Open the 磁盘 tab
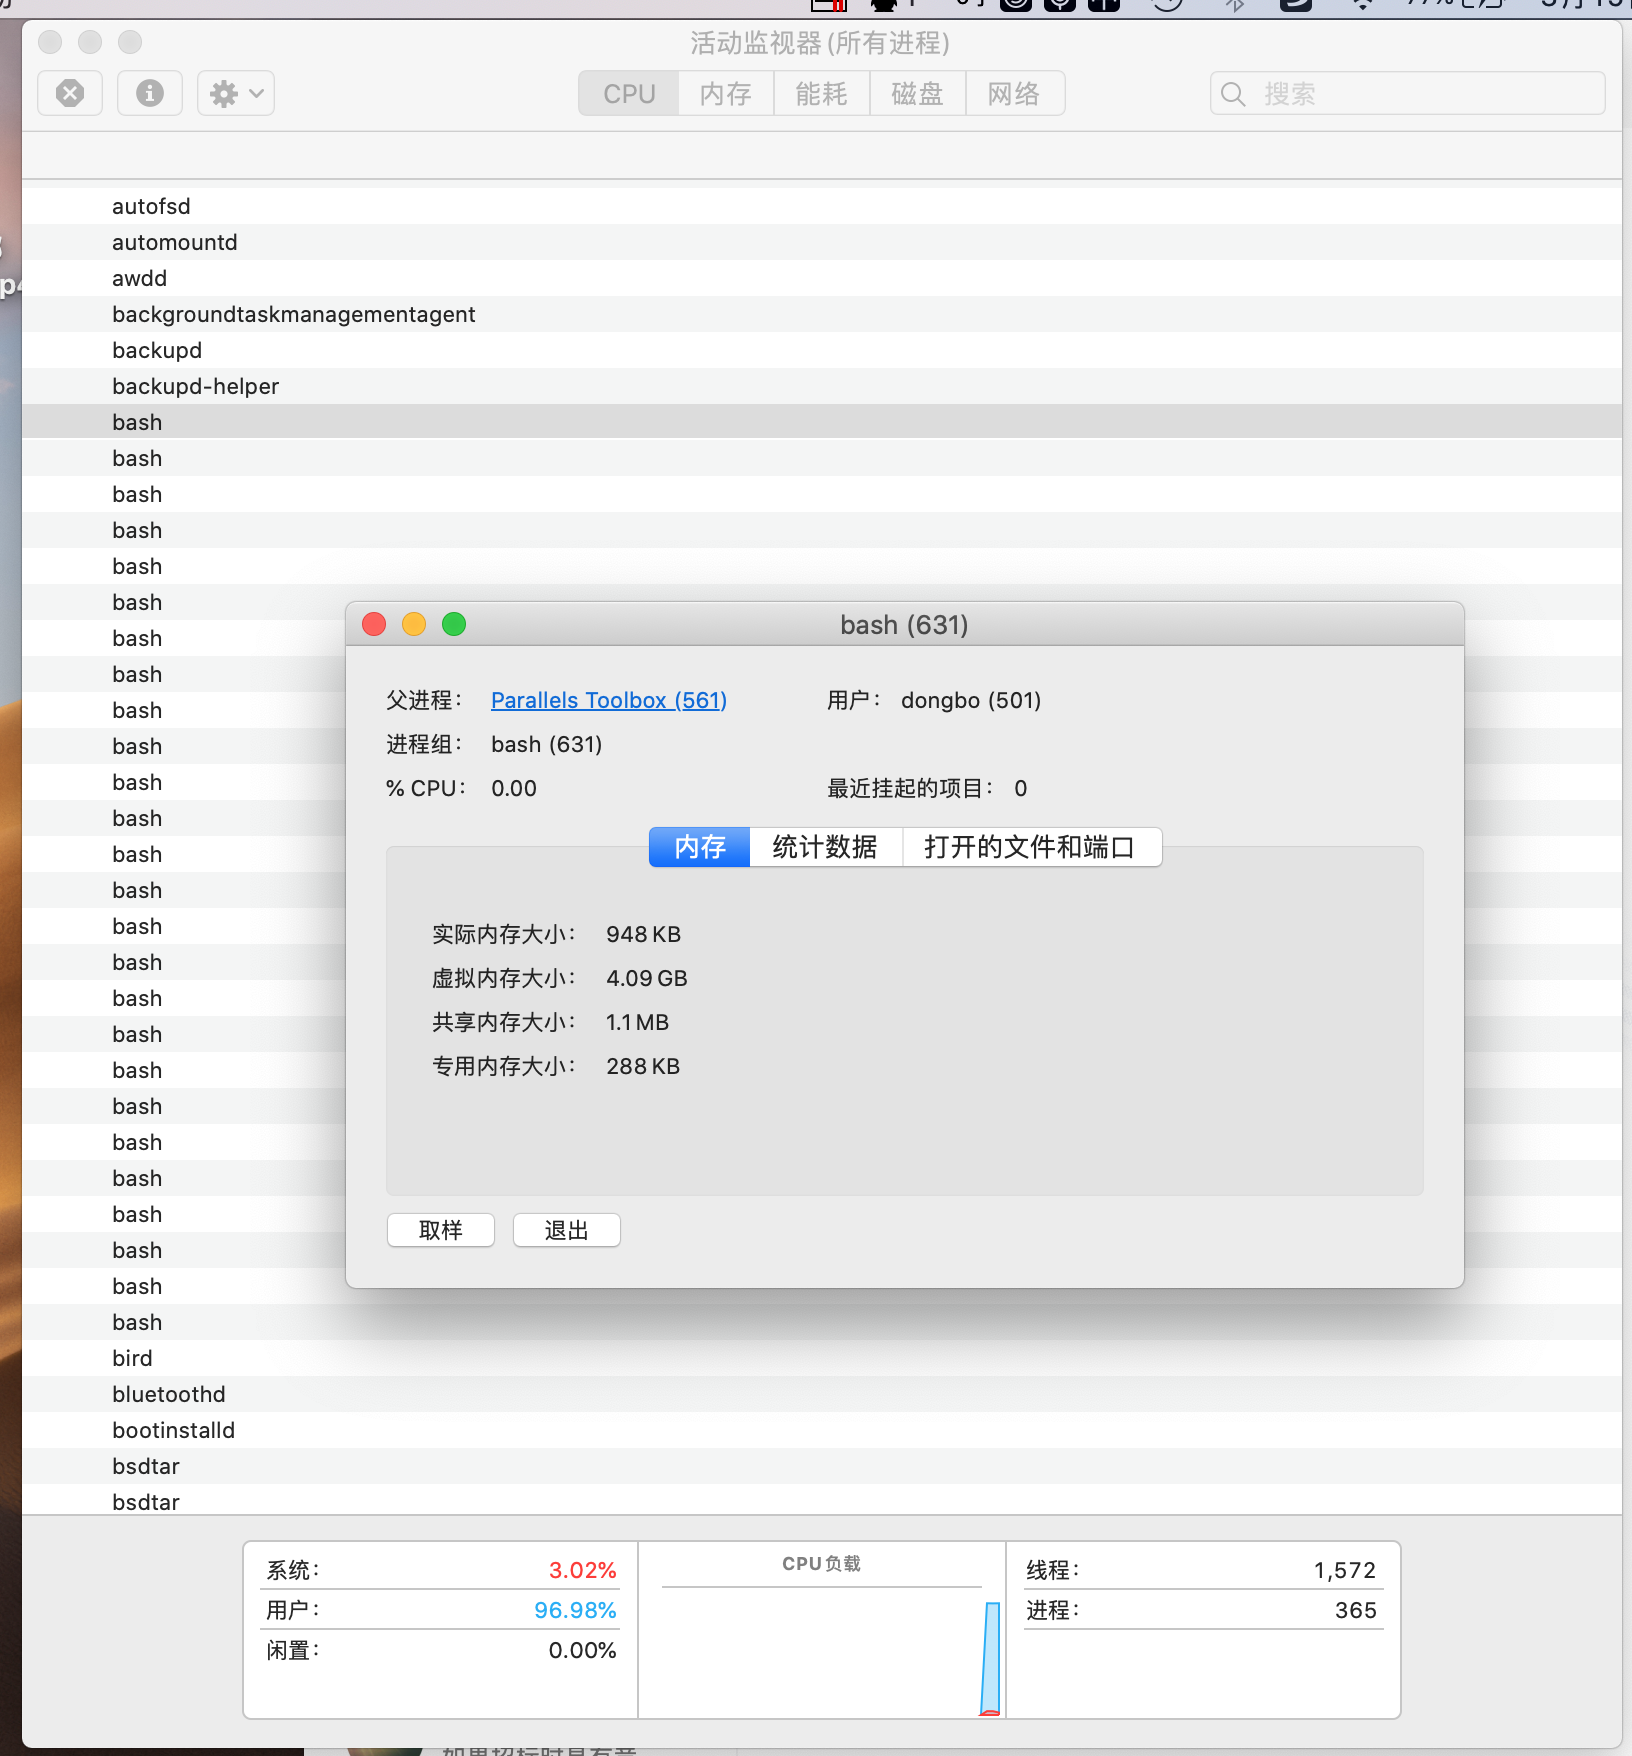This screenshot has height=1756, width=1632. 917,94
